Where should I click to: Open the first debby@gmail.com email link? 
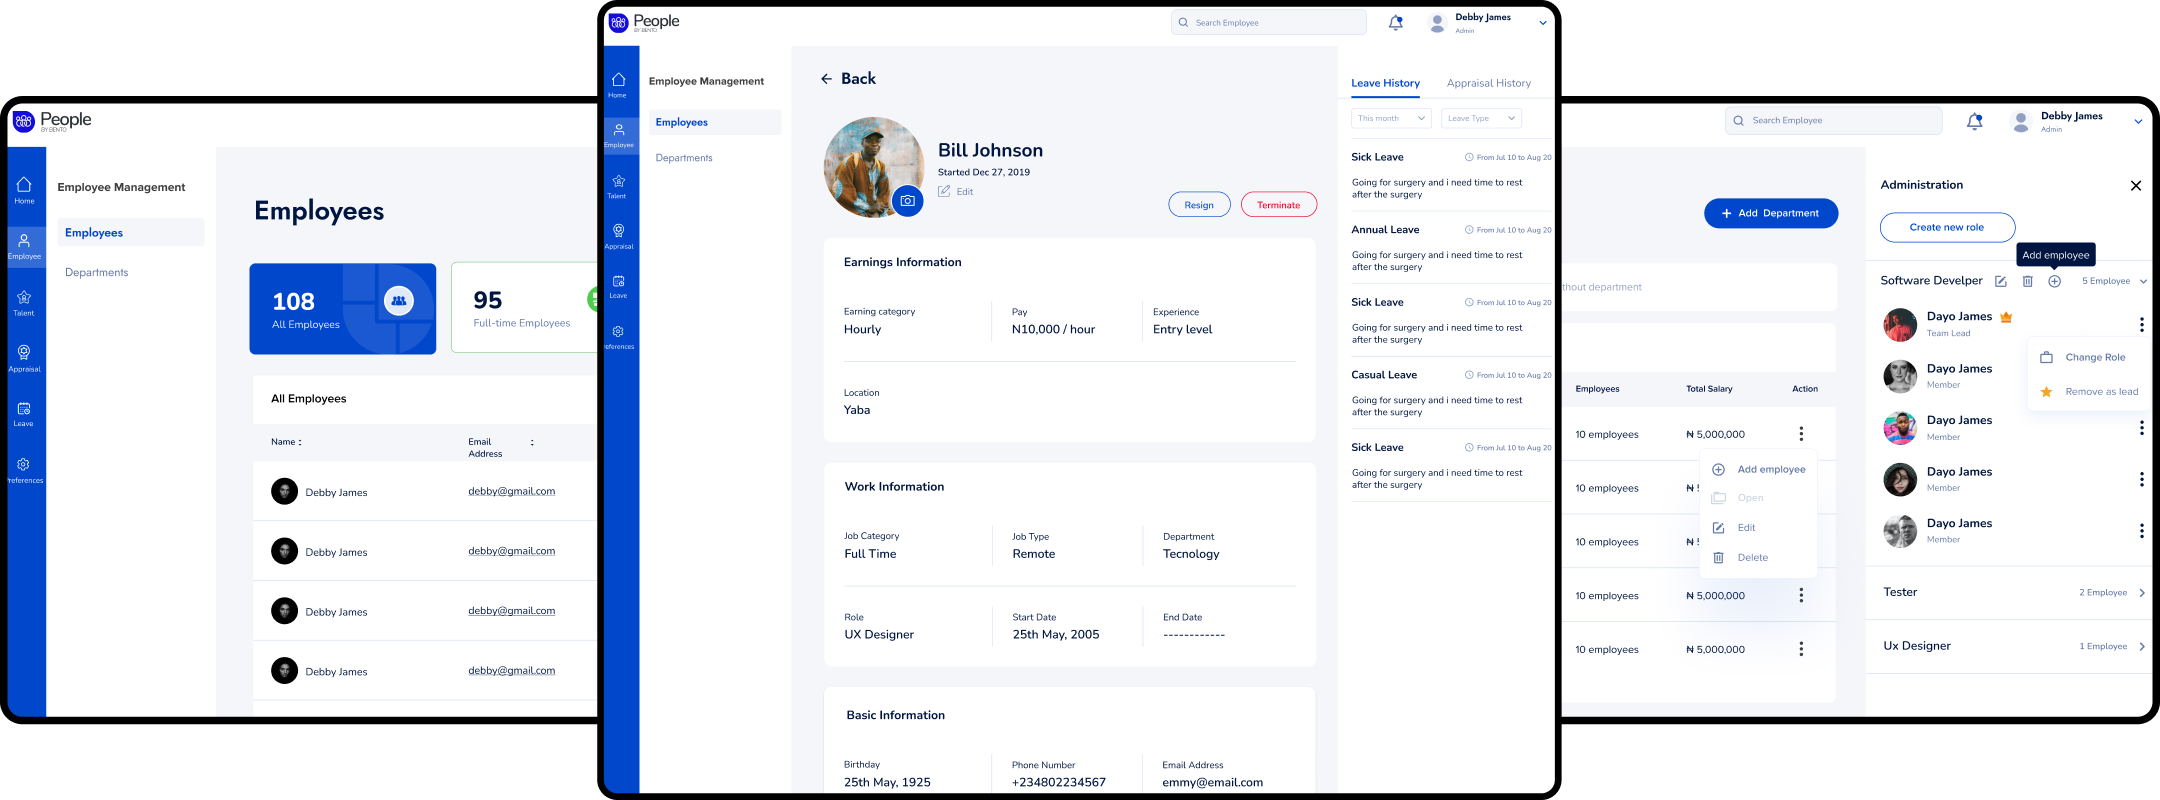(x=511, y=491)
